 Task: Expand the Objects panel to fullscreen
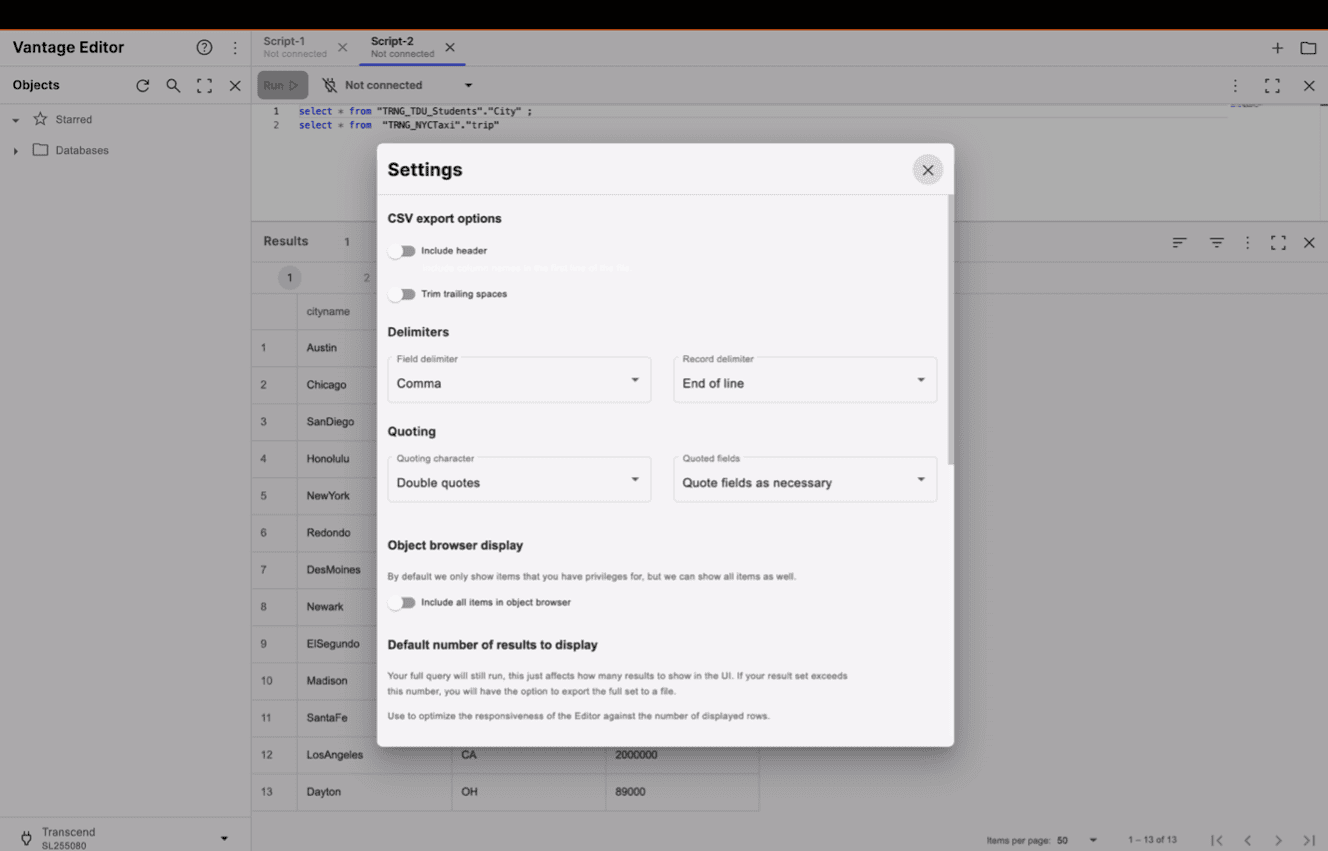click(204, 86)
